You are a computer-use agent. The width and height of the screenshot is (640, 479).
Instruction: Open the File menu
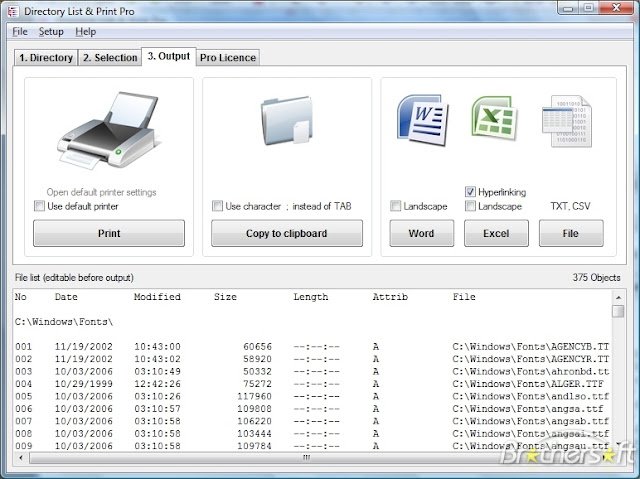(x=20, y=31)
